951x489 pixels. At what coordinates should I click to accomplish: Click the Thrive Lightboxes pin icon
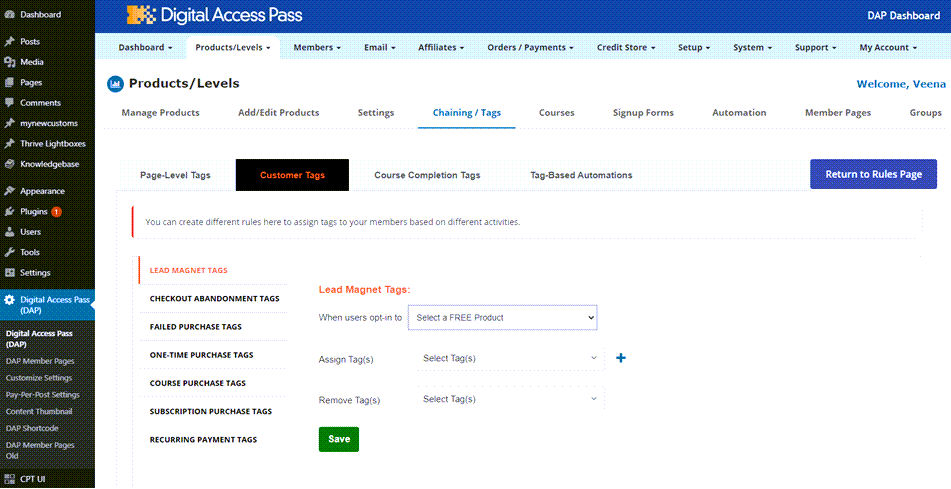pyautogui.click(x=9, y=144)
